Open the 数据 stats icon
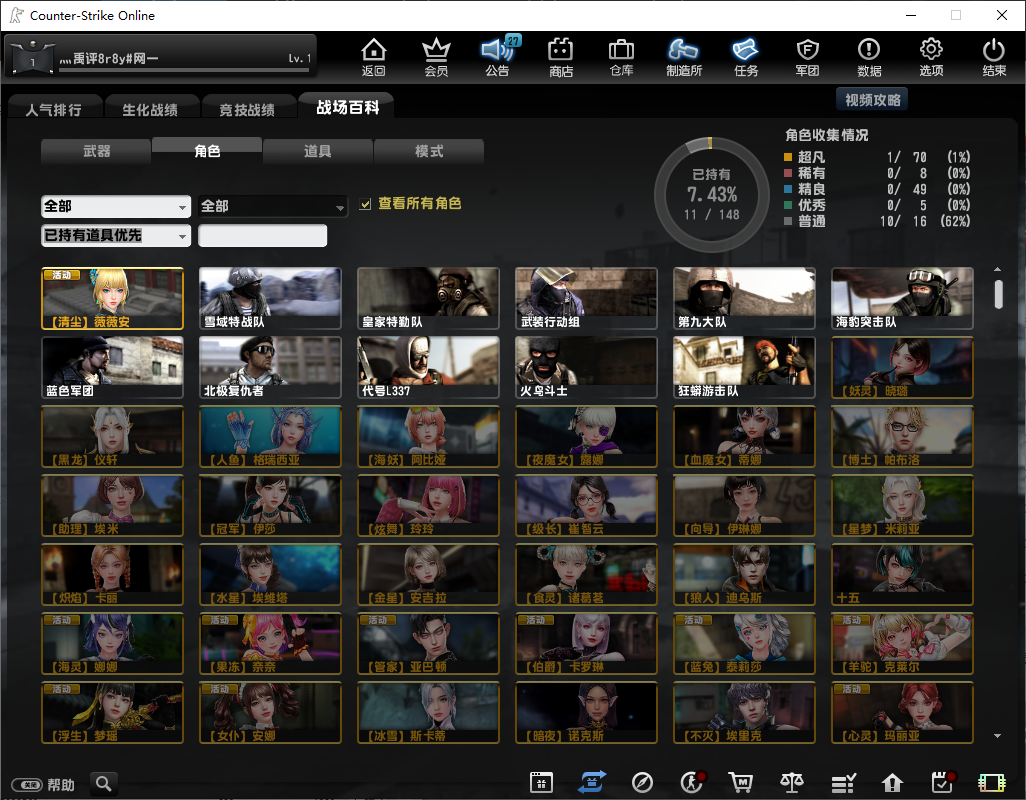The width and height of the screenshot is (1026, 800). (x=869, y=57)
